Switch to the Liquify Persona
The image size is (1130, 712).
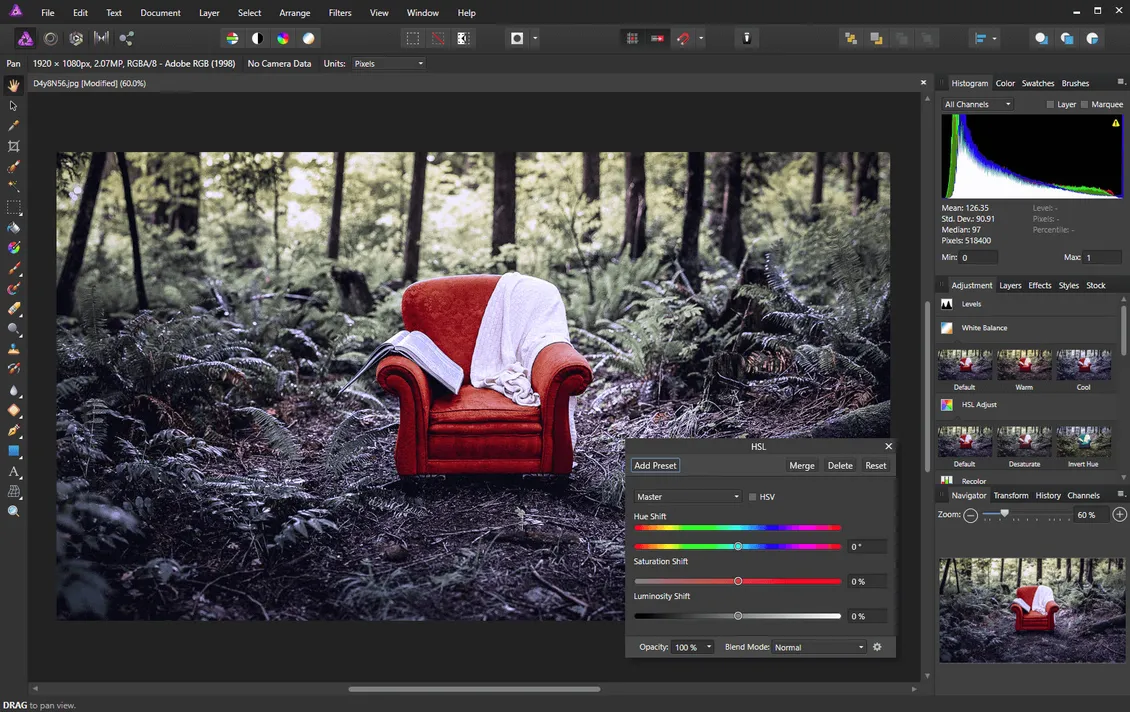(x=50, y=39)
